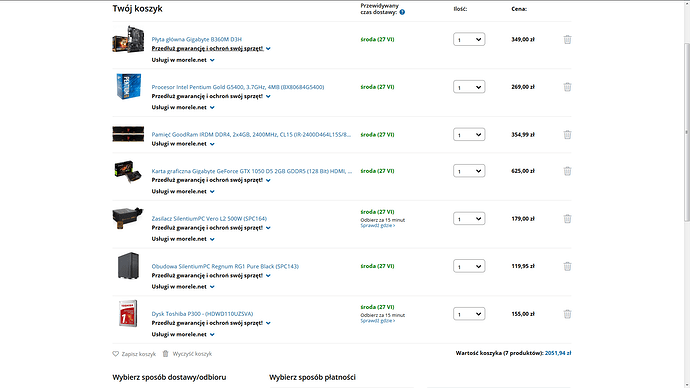Change quantity of GoodRam IRDM DDR4 memory
Viewport: 690px width, 388px height.
pyautogui.click(x=469, y=135)
